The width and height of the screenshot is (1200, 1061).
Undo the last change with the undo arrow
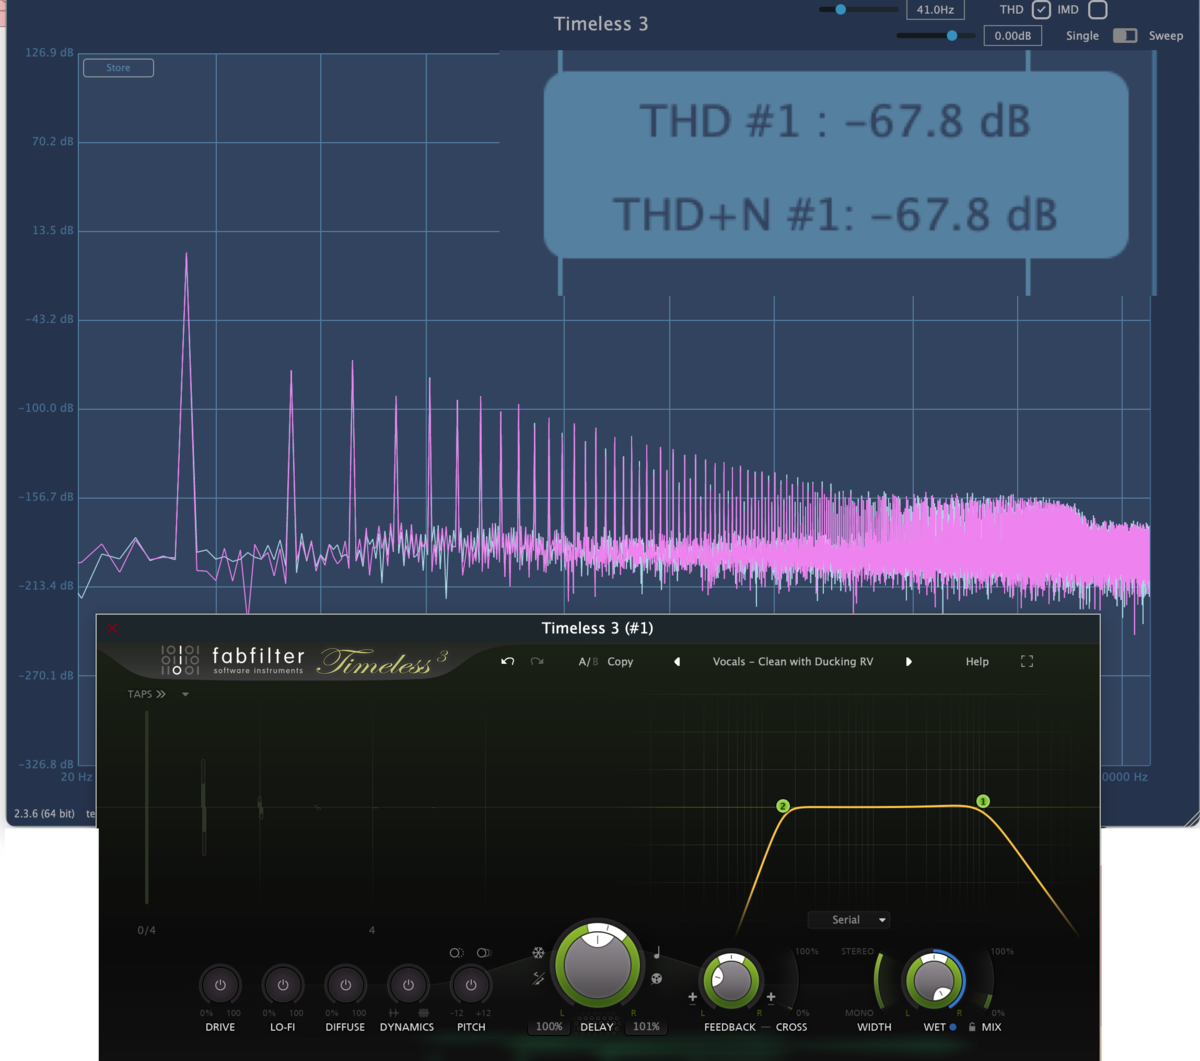[x=508, y=661]
